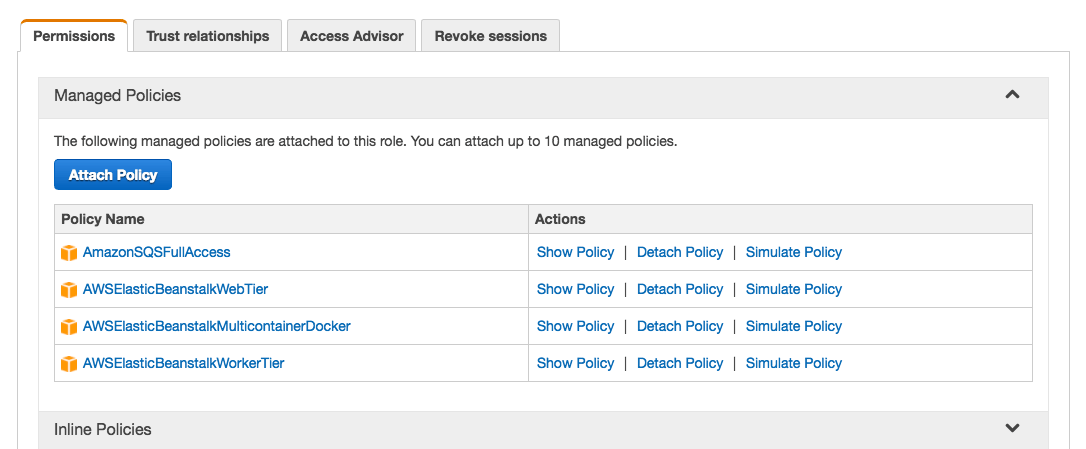Simulate Policy for AWSElasticBeanstalkMulticontainerDocker
Viewport: 1086px width, 449px height.
point(794,326)
